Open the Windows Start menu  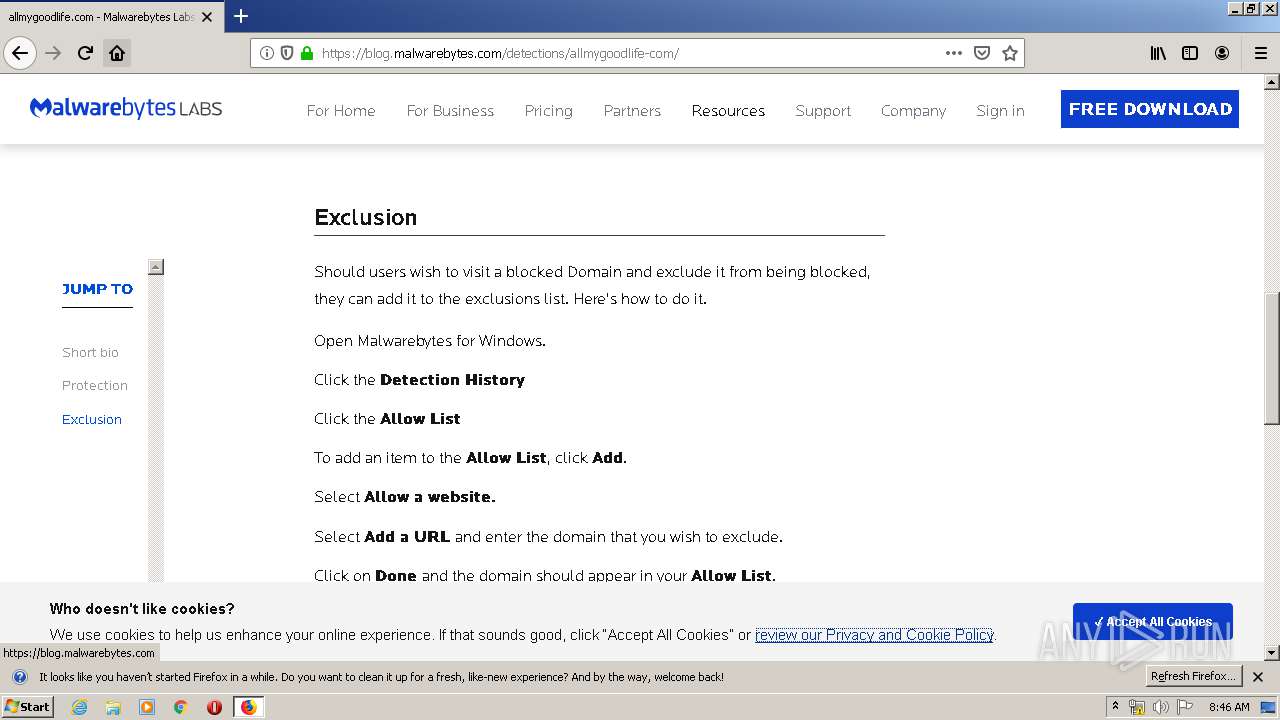[27, 707]
